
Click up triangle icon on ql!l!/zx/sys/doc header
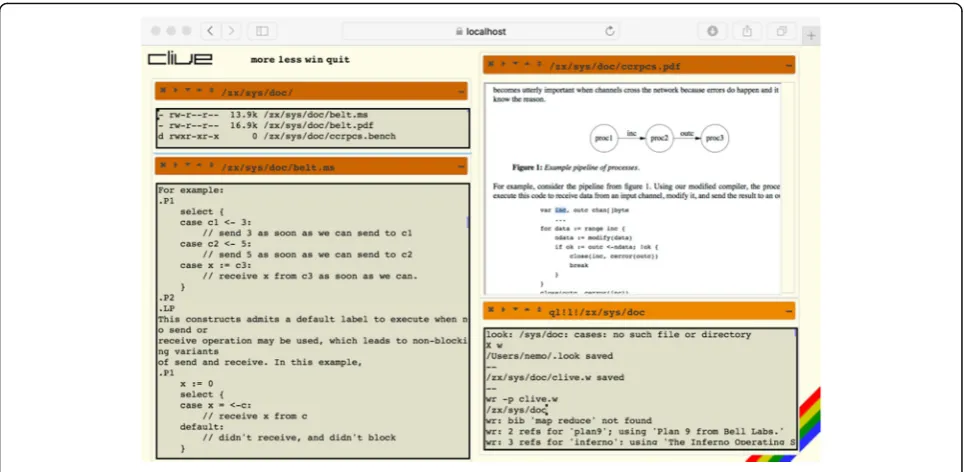pos(527,310)
